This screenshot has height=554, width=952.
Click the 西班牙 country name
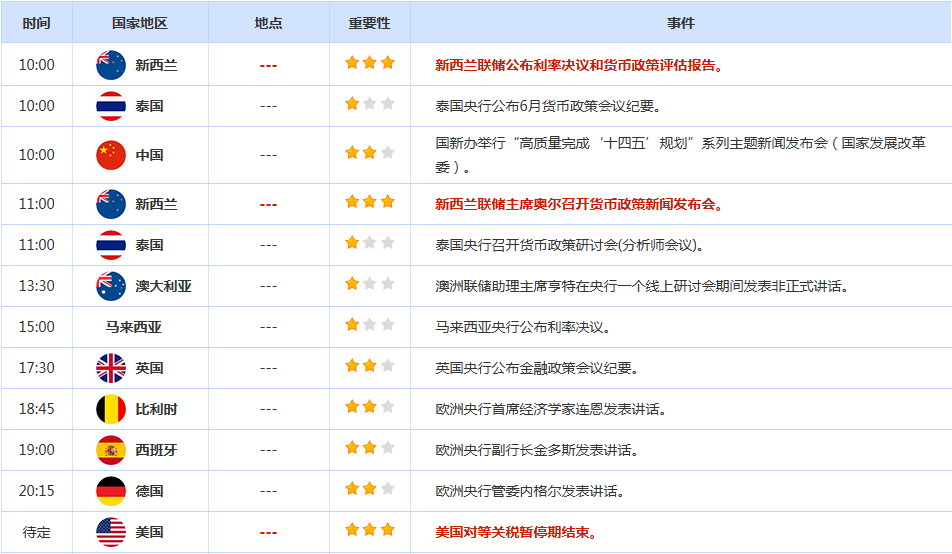(156, 450)
